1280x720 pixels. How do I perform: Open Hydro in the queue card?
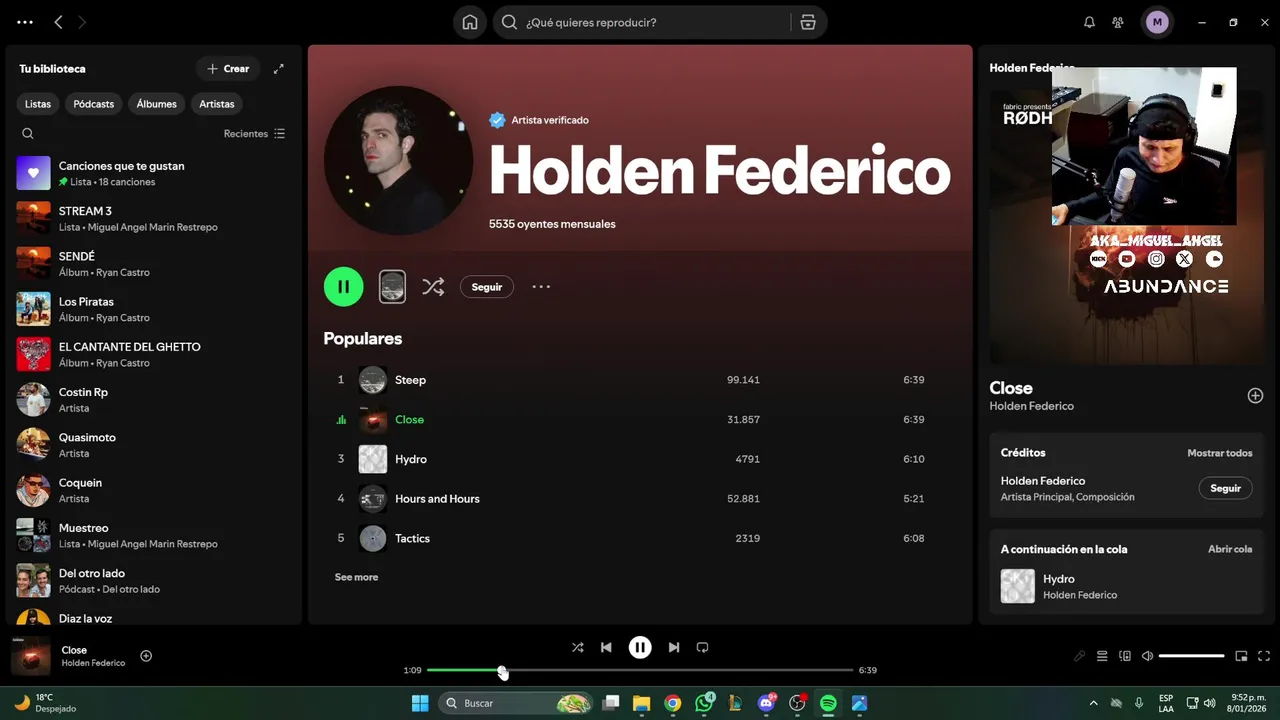pos(1126,586)
